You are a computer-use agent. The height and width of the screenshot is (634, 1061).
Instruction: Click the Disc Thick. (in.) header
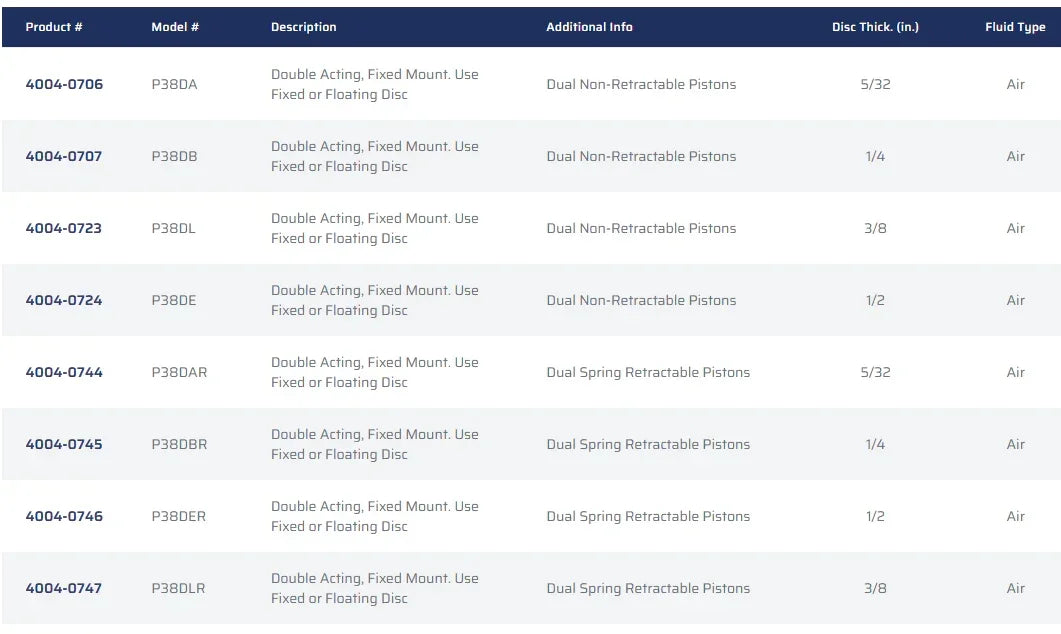875,27
